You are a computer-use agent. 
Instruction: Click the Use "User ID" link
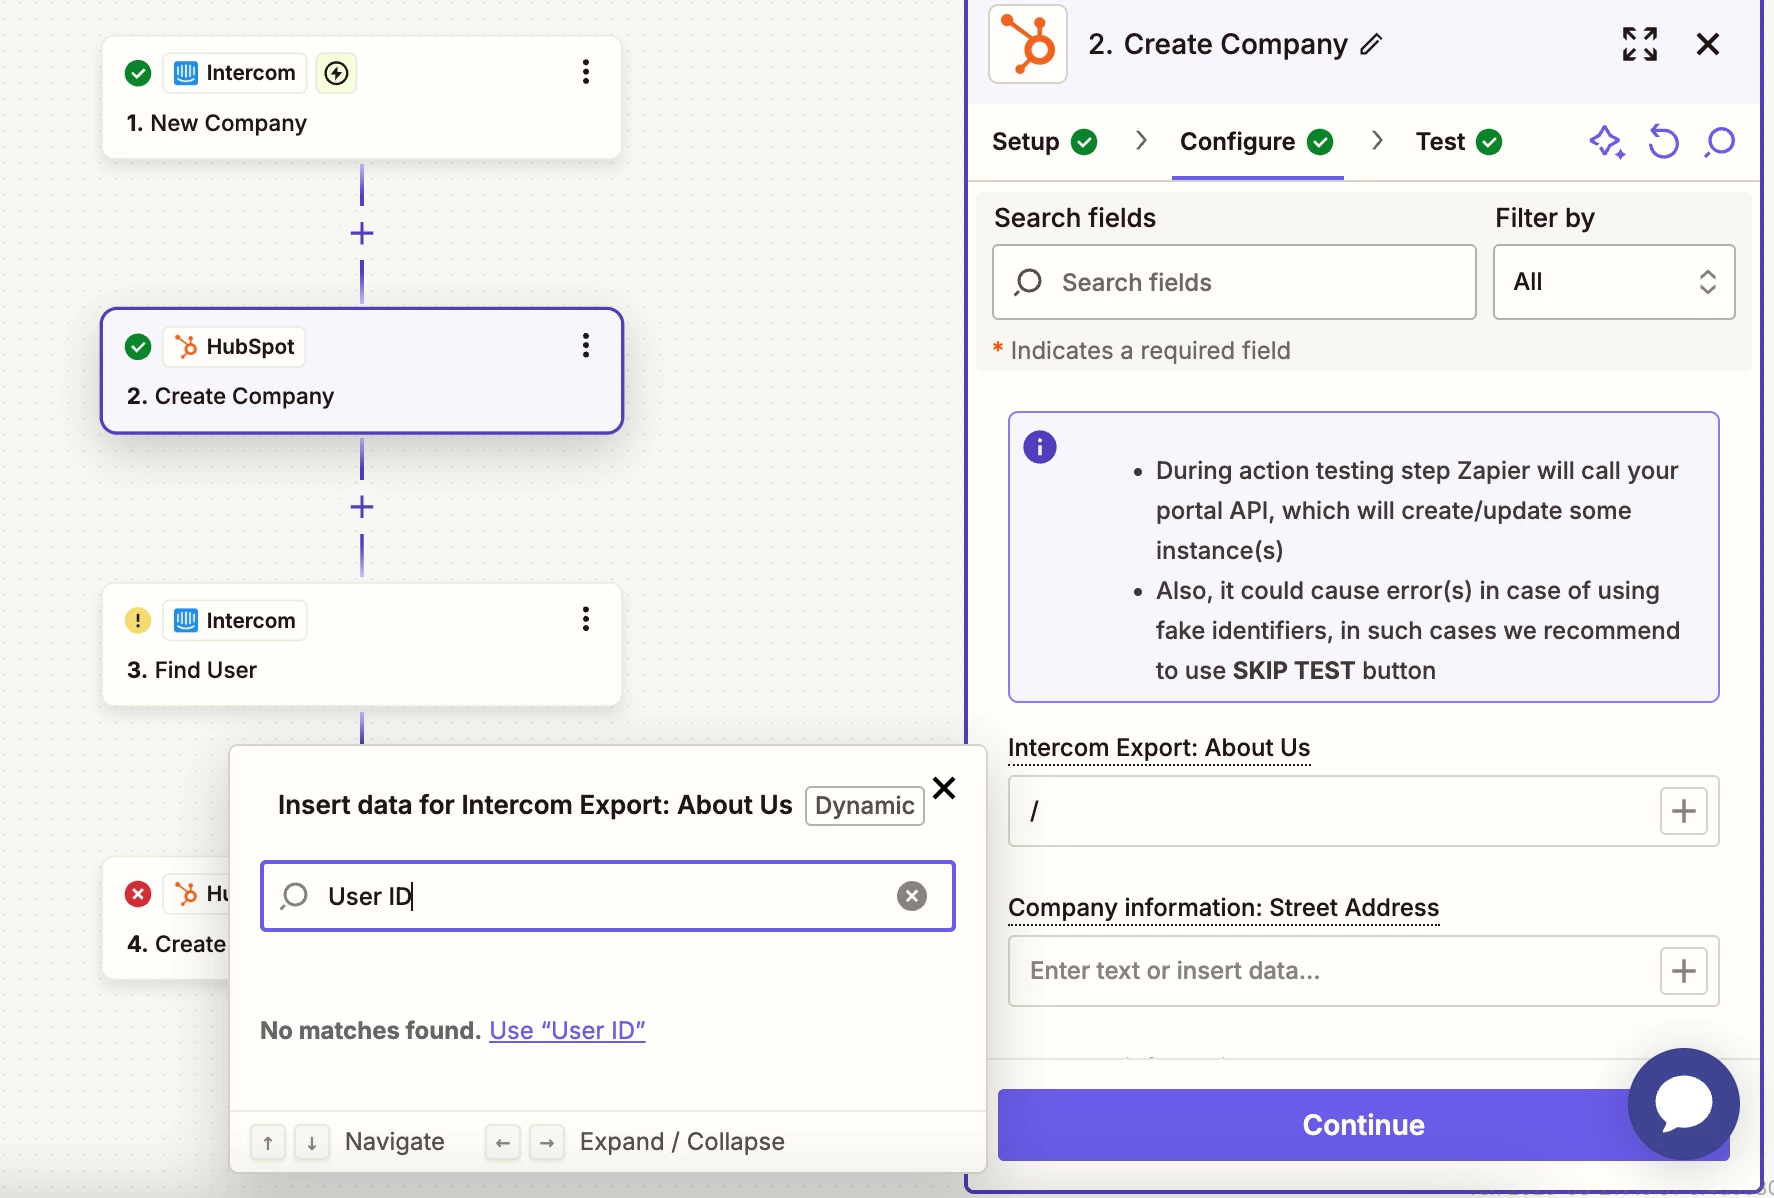[x=567, y=1031]
